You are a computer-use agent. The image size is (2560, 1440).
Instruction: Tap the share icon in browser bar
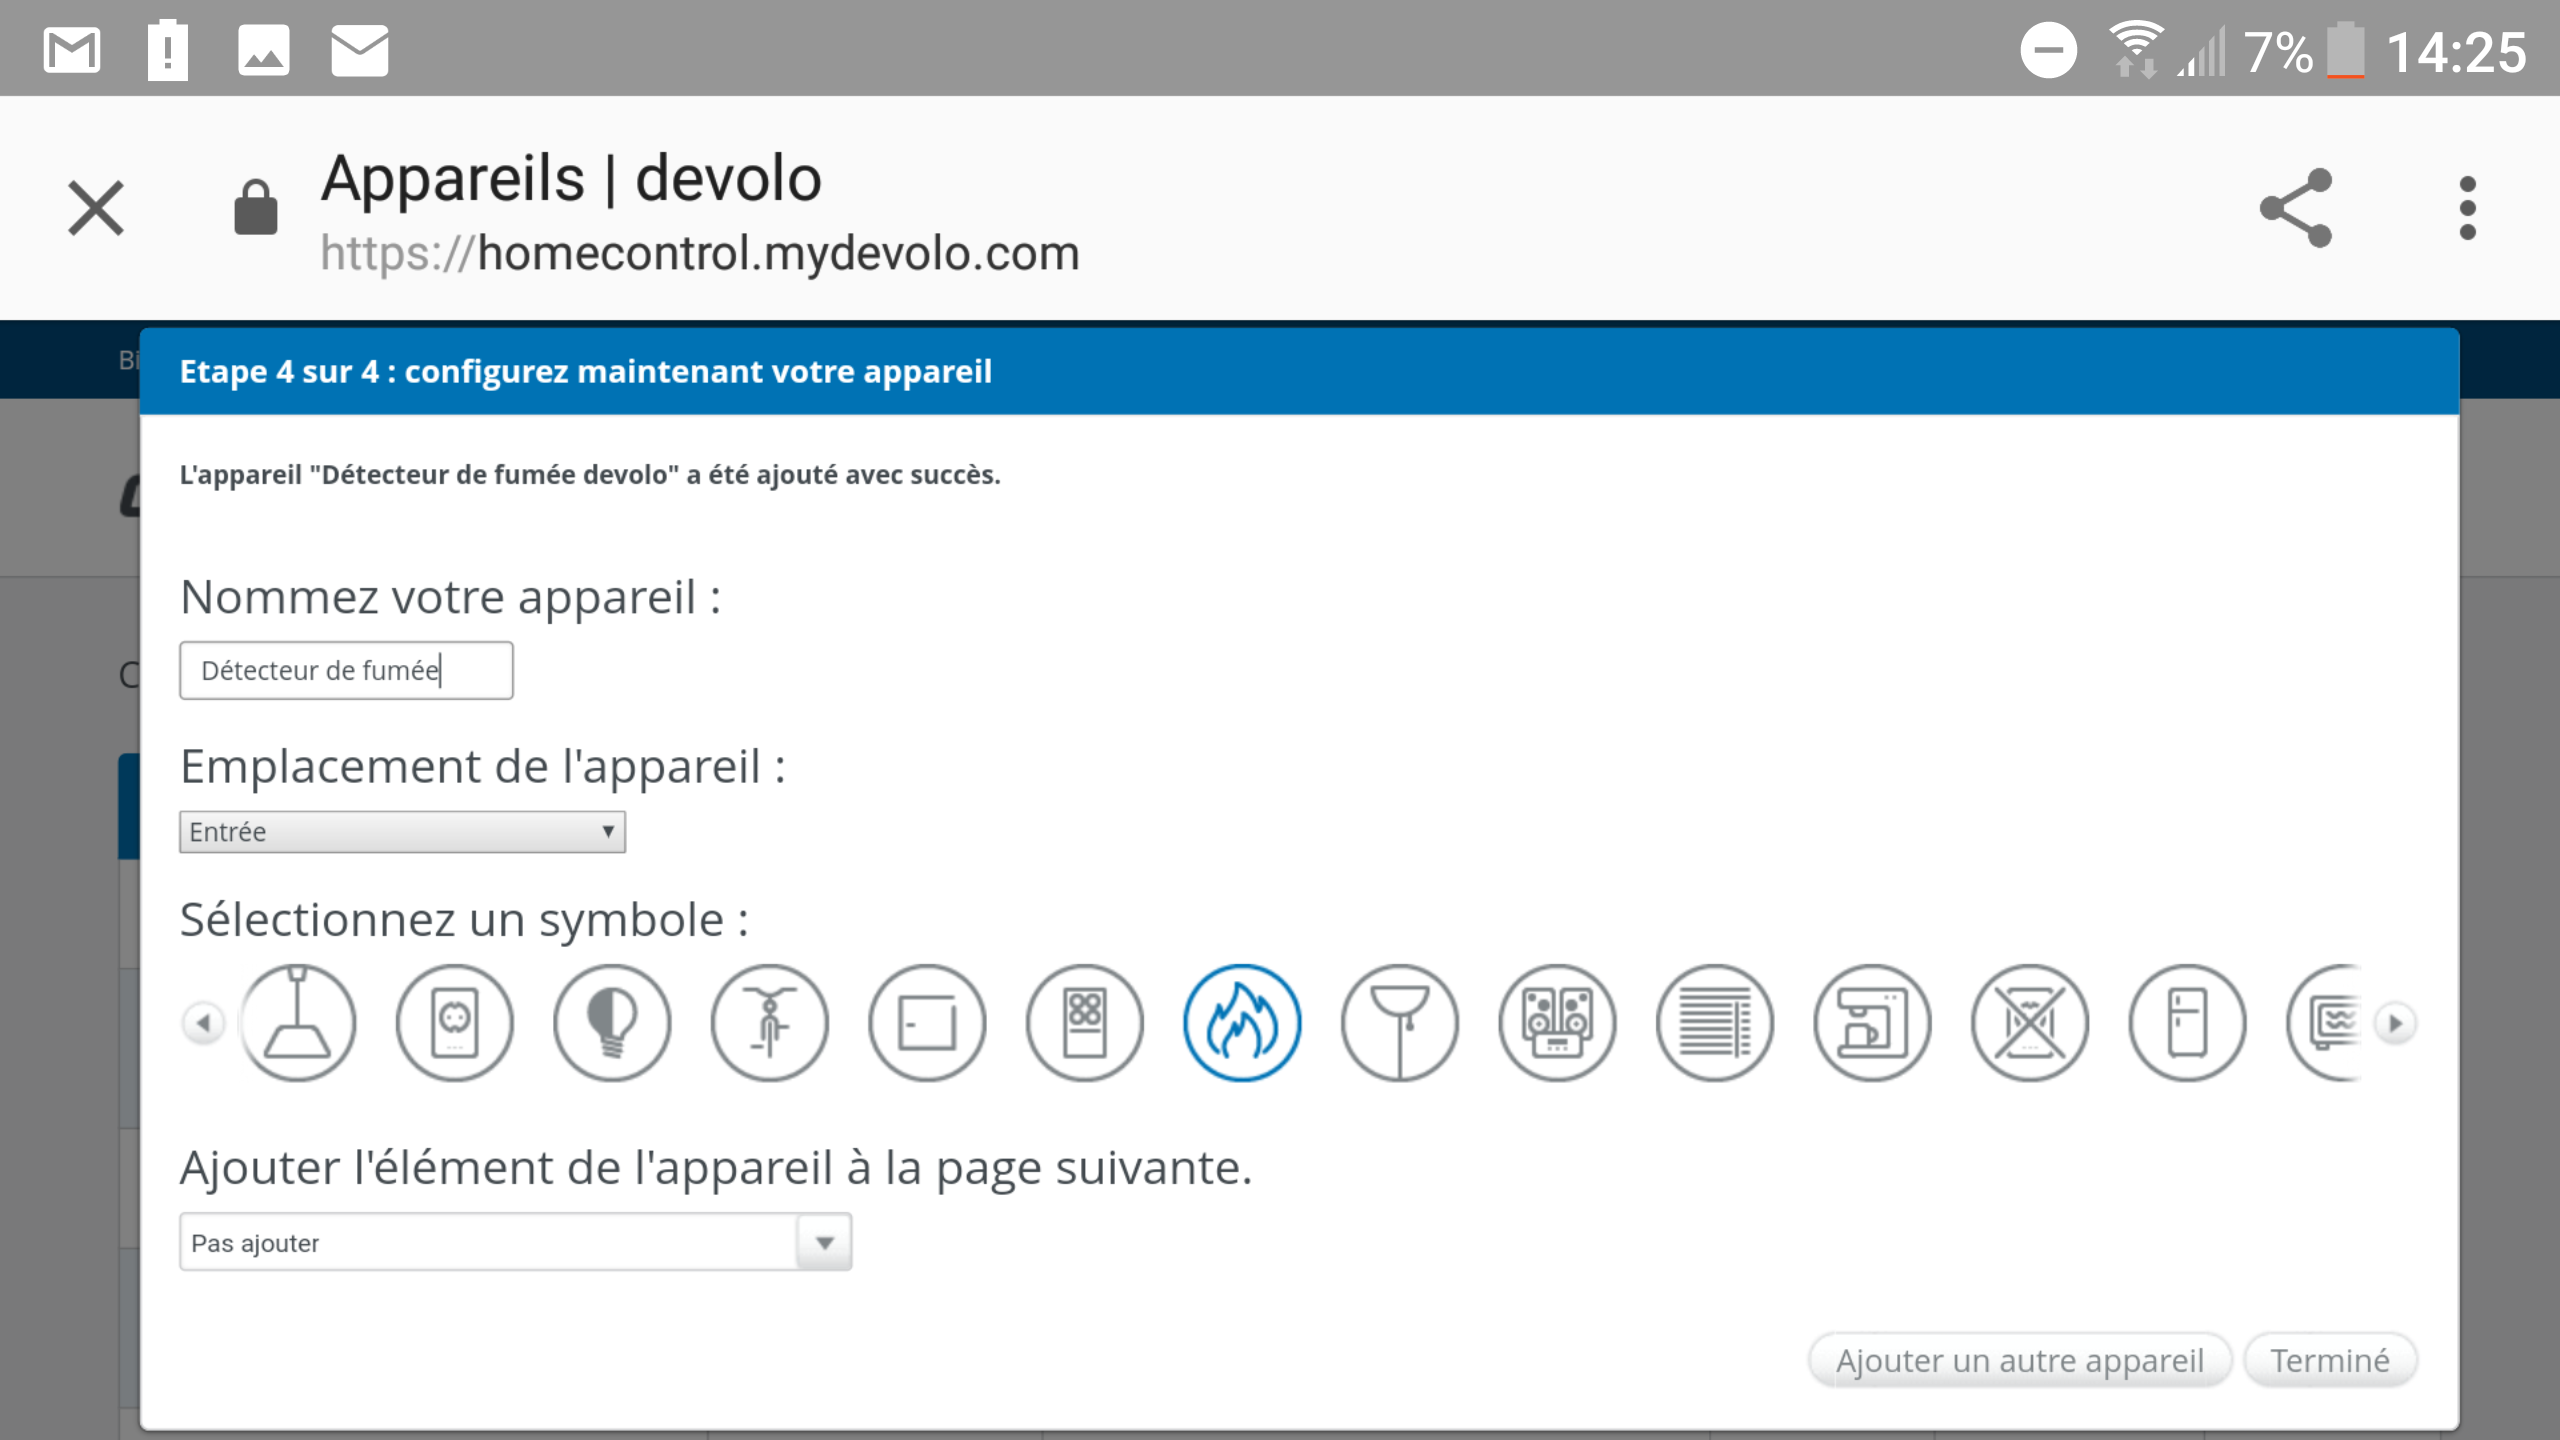click(2296, 208)
